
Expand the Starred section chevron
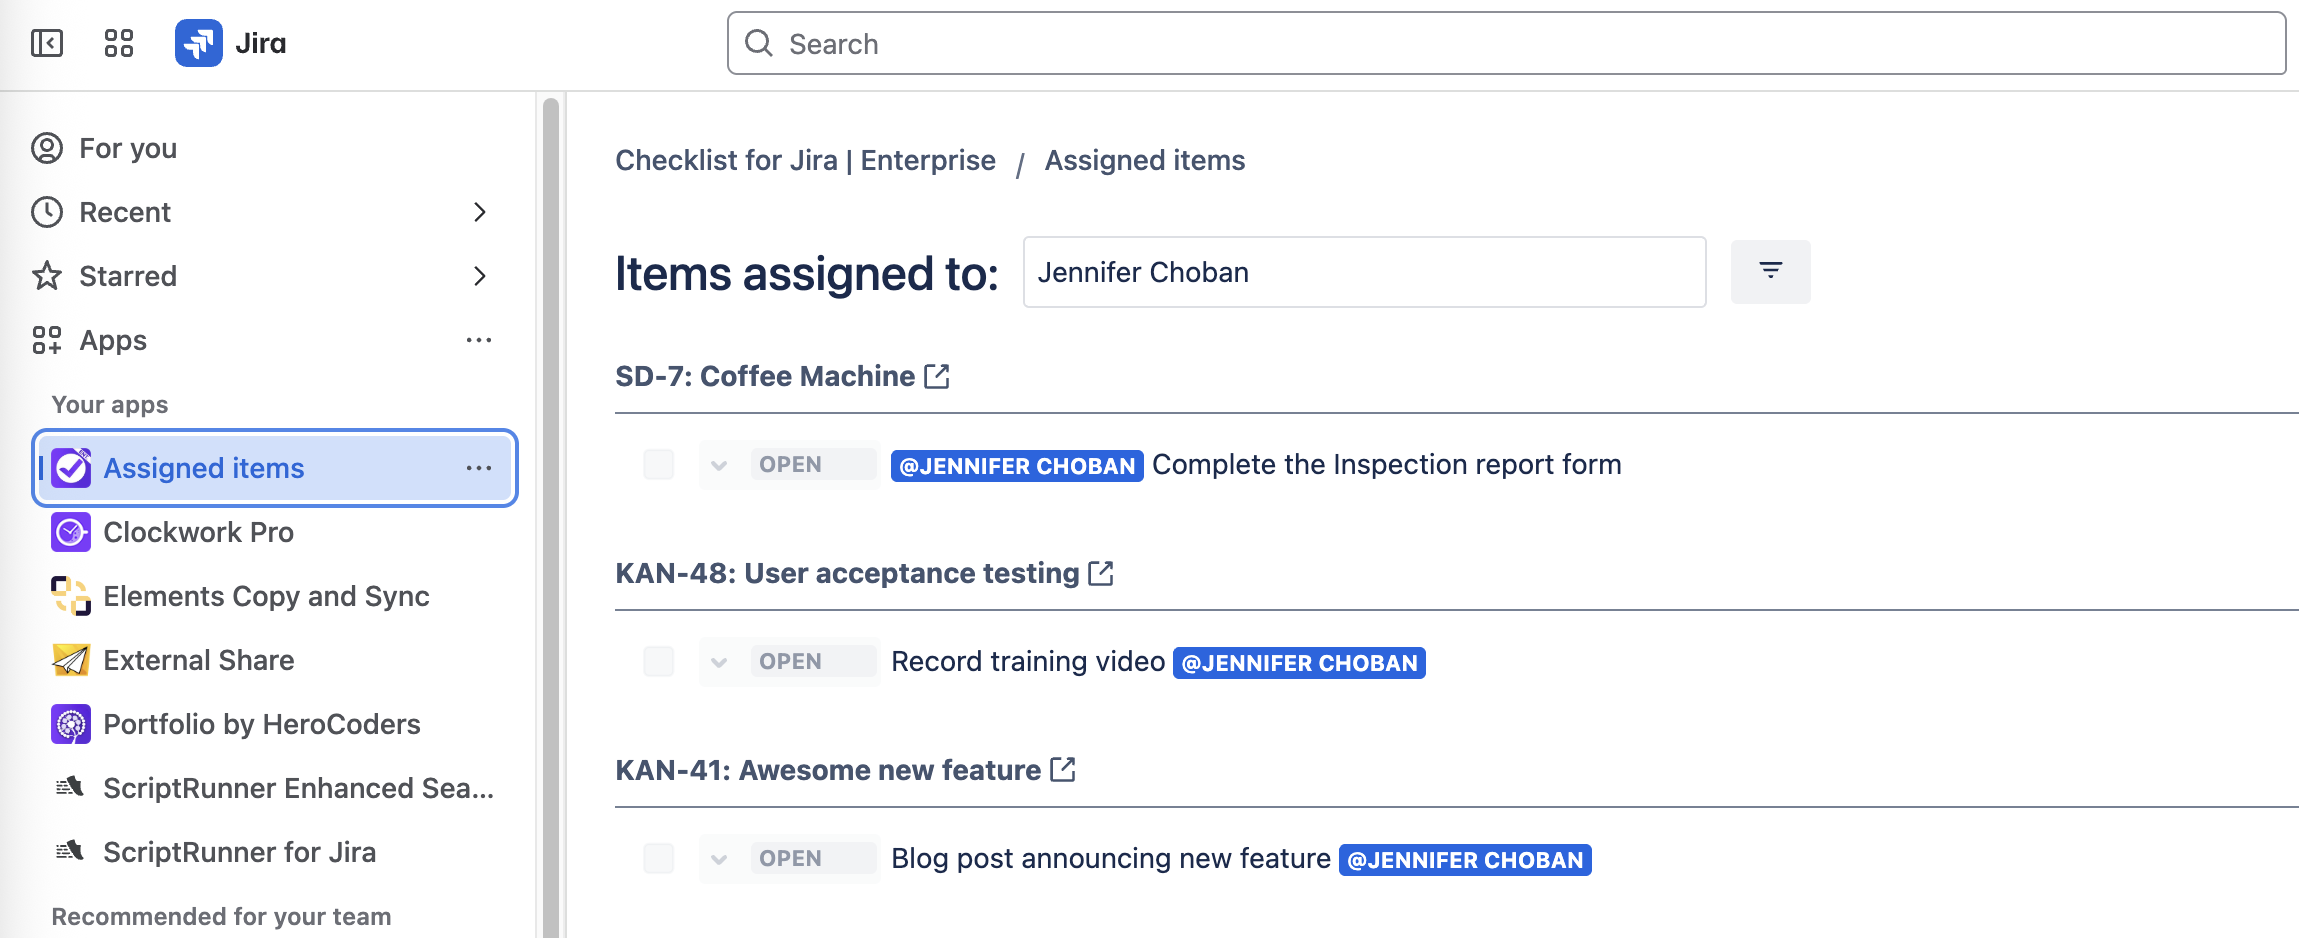pyautogui.click(x=479, y=276)
